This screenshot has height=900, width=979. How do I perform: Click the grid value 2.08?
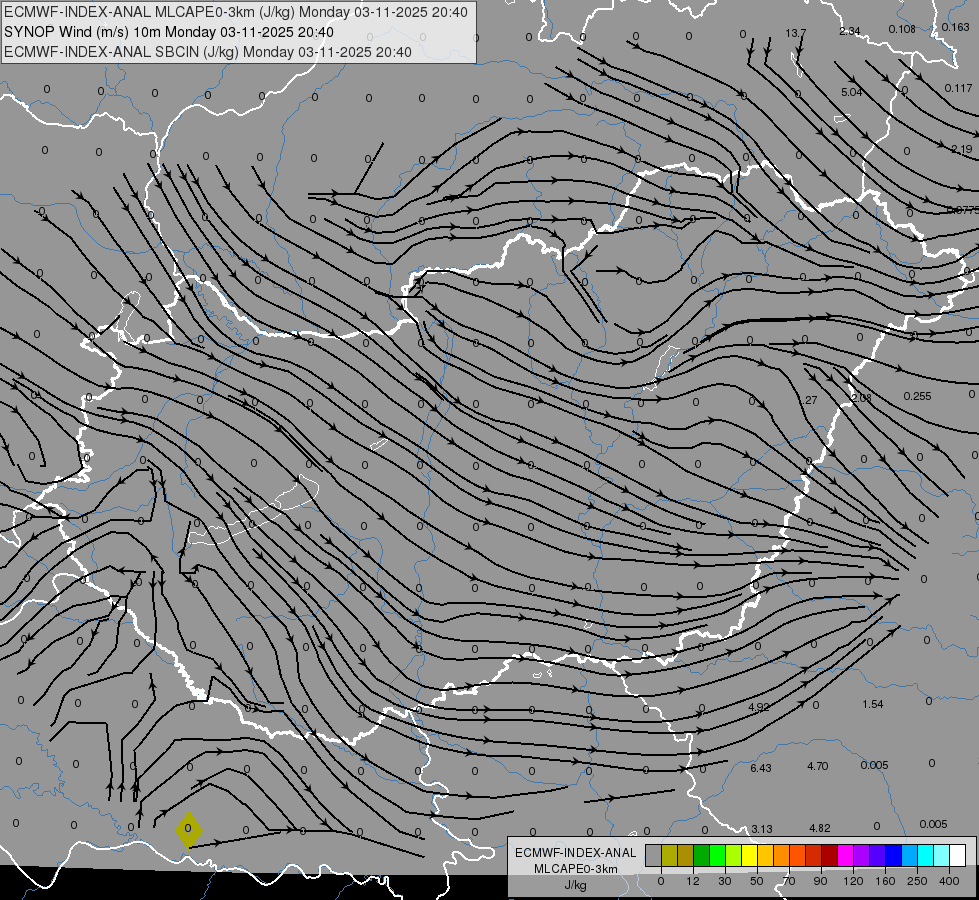tap(861, 398)
